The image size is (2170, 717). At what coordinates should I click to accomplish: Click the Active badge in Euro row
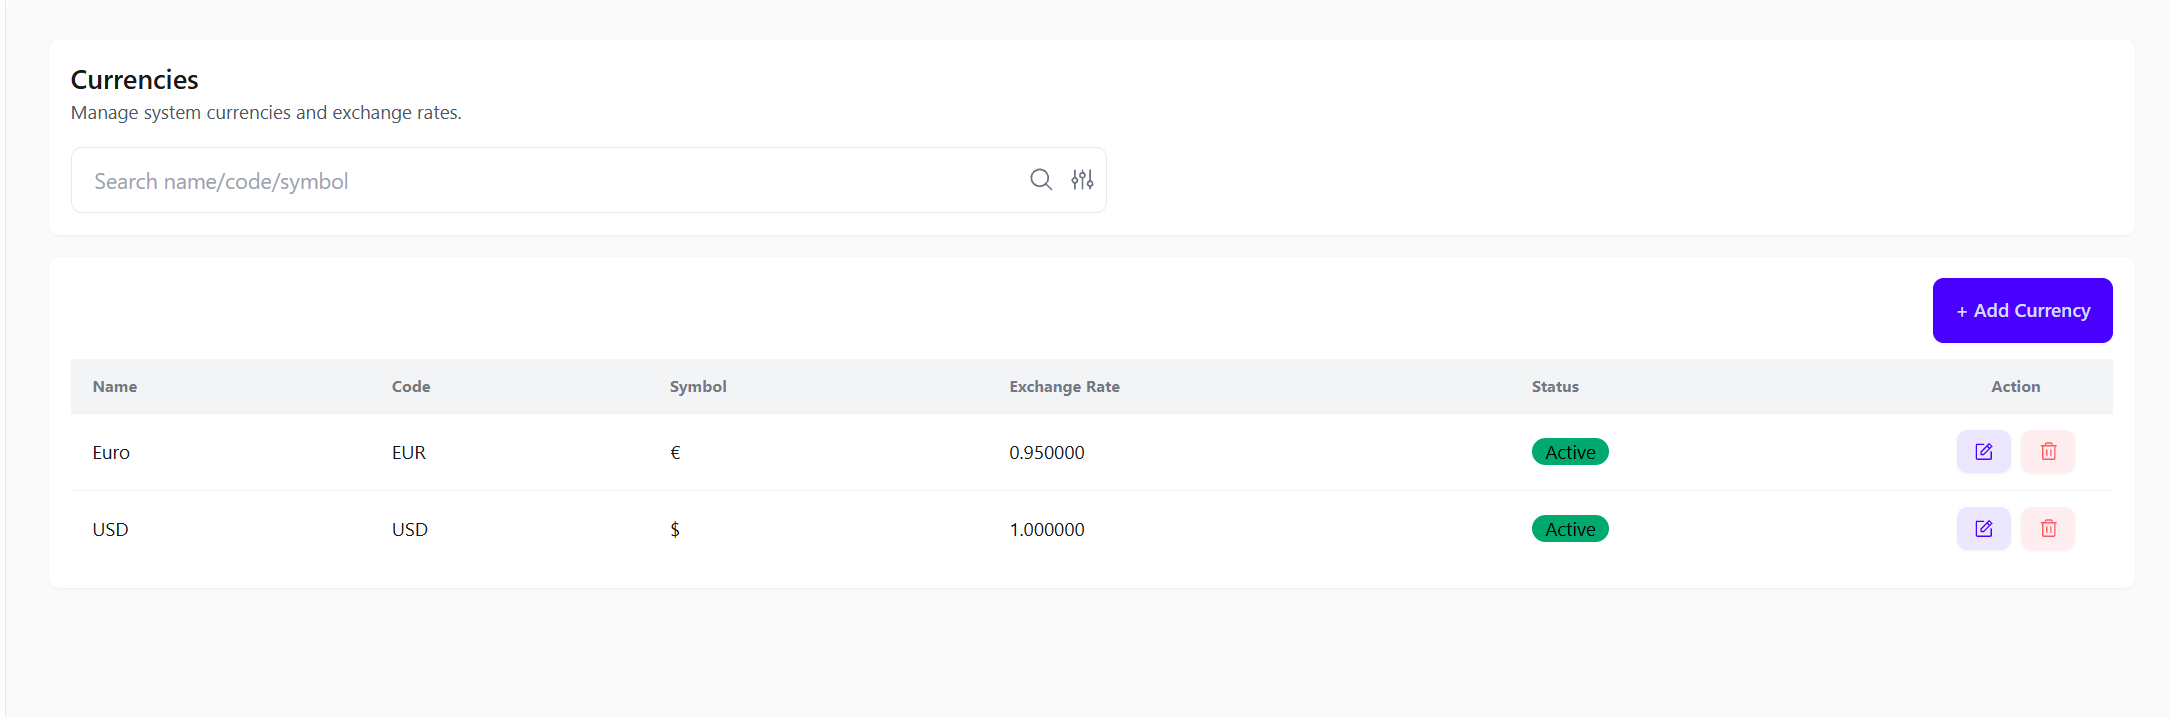click(1570, 452)
